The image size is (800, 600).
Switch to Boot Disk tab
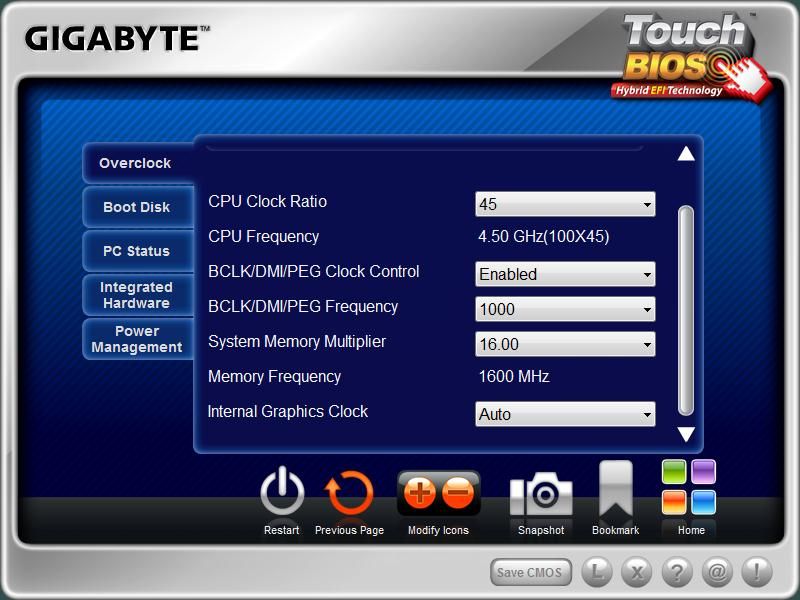tap(138, 207)
